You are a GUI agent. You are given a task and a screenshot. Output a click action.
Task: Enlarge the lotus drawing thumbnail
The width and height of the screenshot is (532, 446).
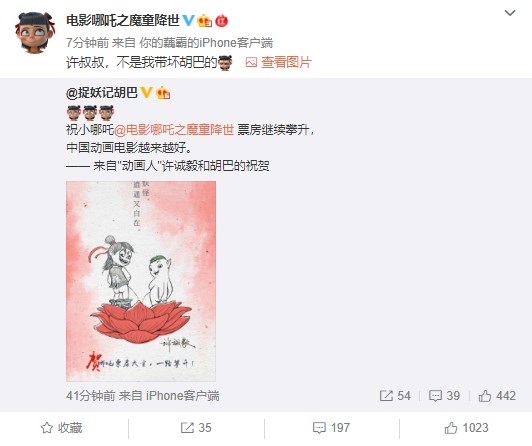pos(141,281)
